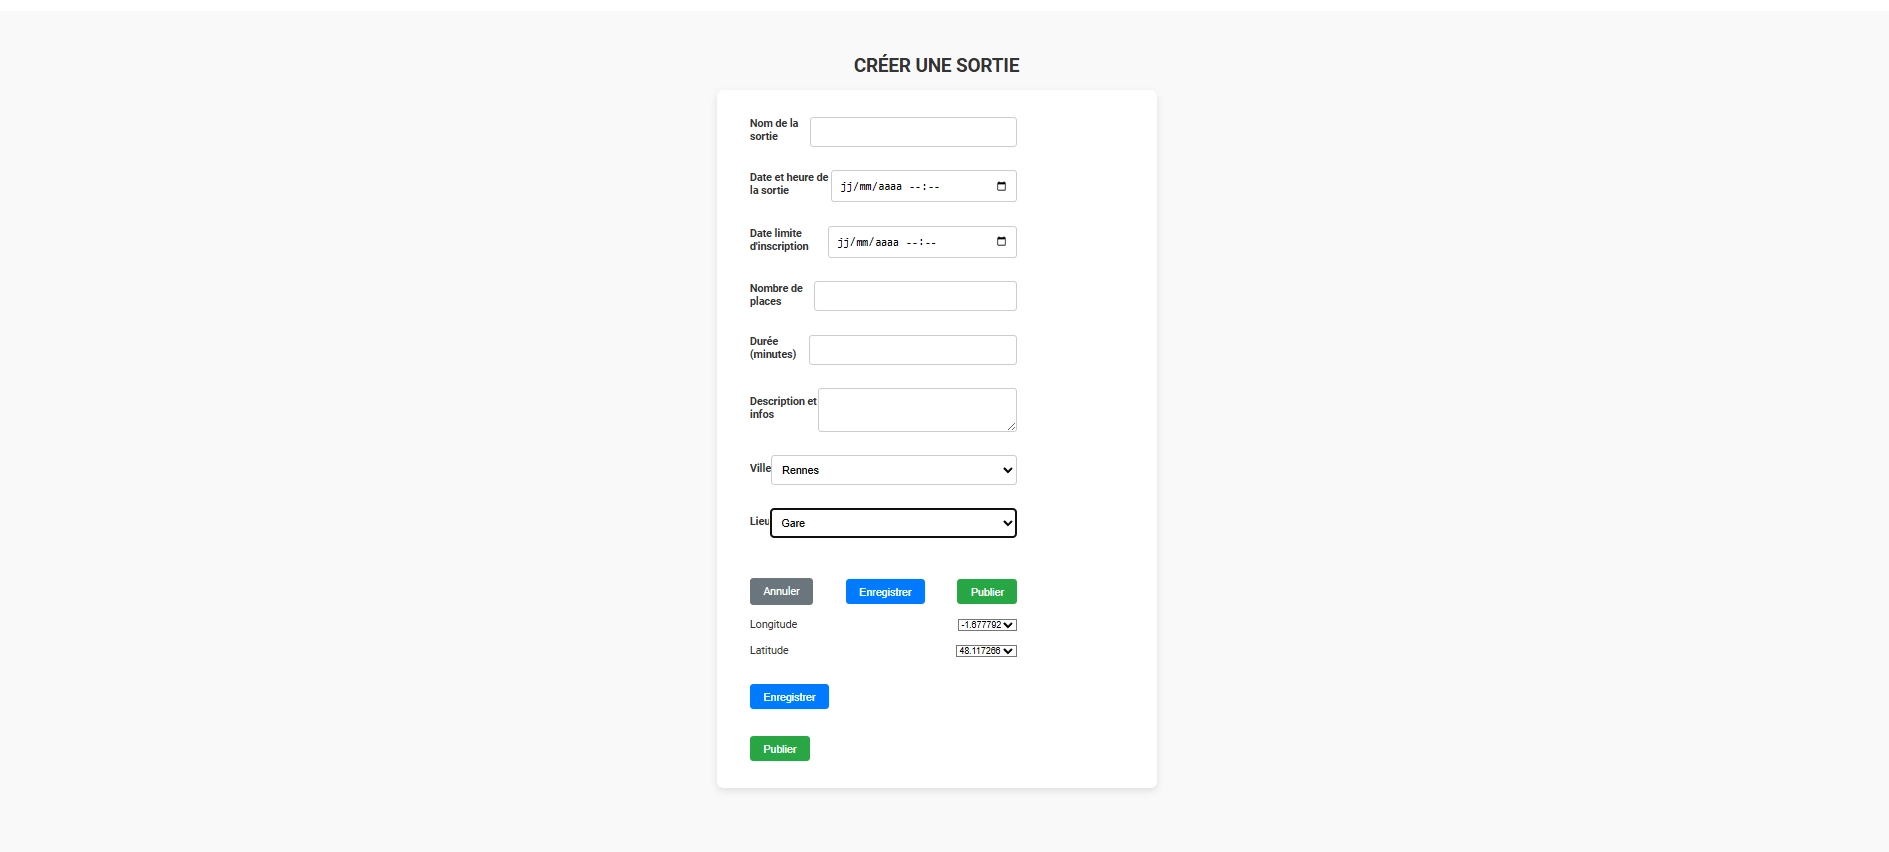The width and height of the screenshot is (1889, 852).
Task: Open the Longitude value dropdown
Action: pos(987,625)
